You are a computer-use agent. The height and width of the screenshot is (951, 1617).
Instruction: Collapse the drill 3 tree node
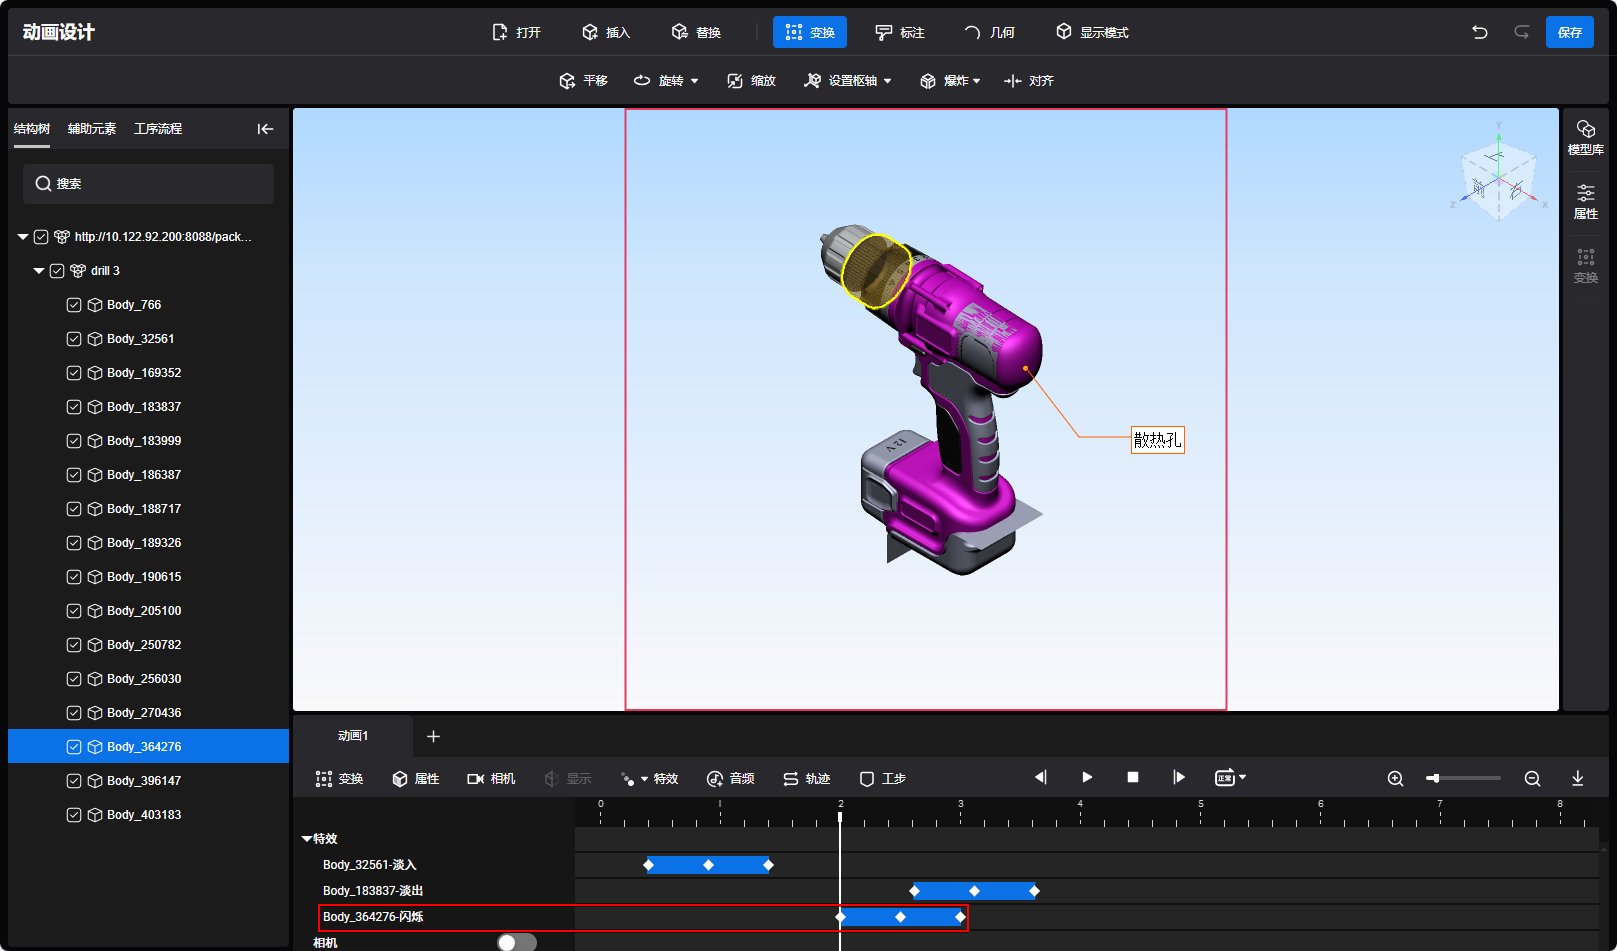point(39,271)
